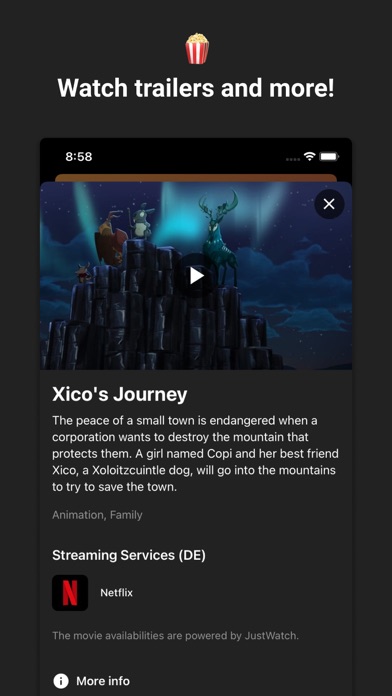The height and width of the screenshot is (696, 392).
Task: Tap the popcorn emoji icon
Action: click(197, 49)
